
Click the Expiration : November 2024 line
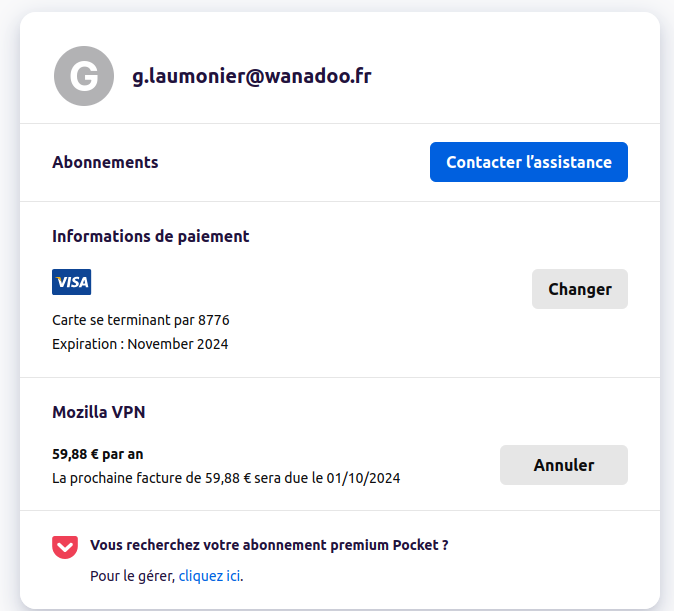(140, 344)
